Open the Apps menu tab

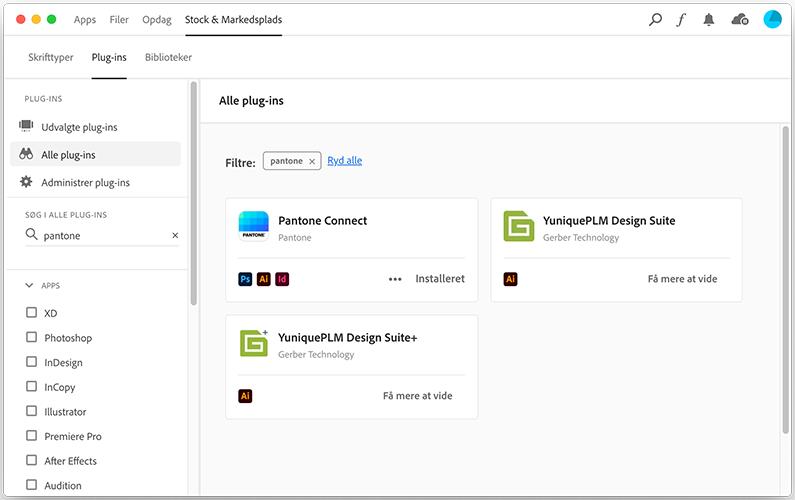click(x=85, y=20)
